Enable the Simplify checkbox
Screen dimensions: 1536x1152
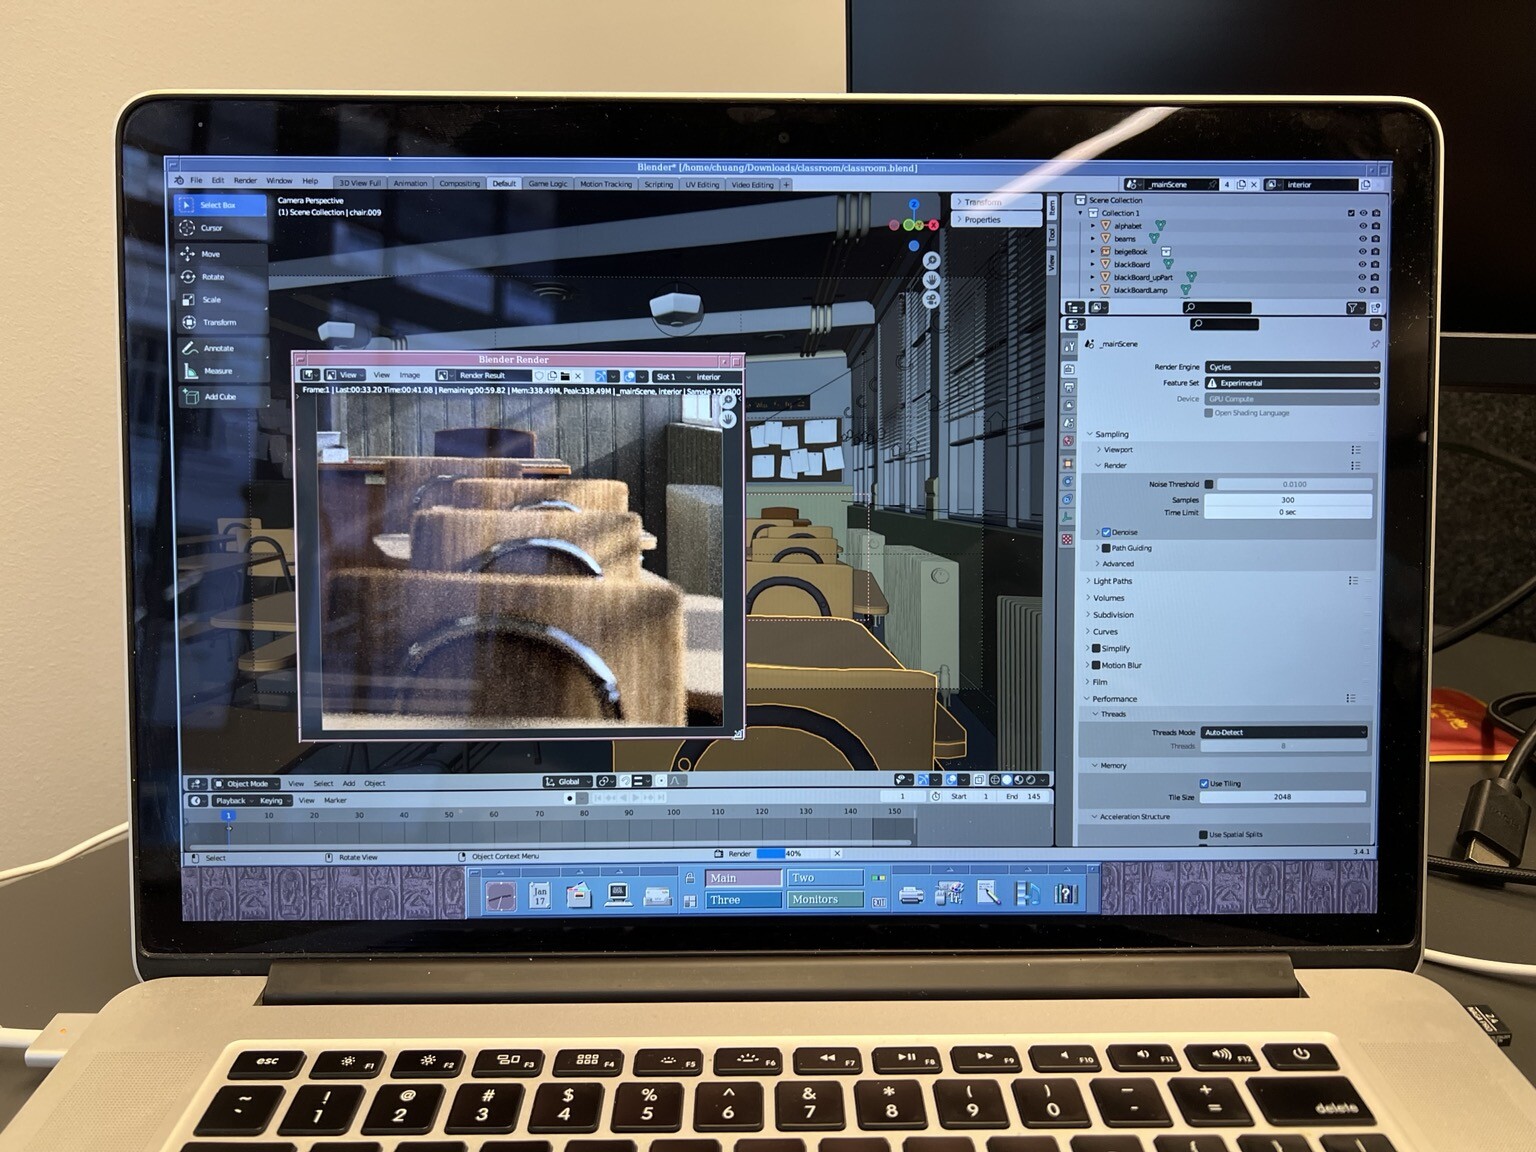[1096, 648]
